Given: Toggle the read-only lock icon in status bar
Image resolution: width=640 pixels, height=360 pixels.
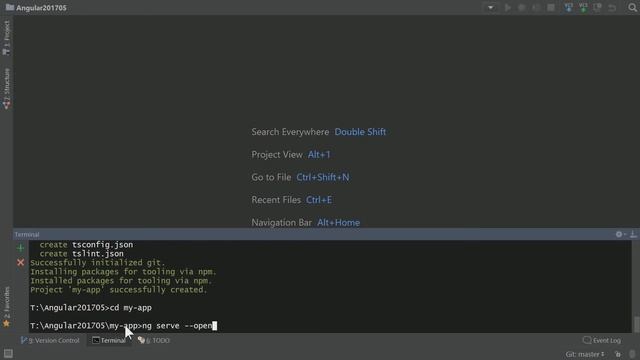Looking at the screenshot, I should tap(618, 354).
